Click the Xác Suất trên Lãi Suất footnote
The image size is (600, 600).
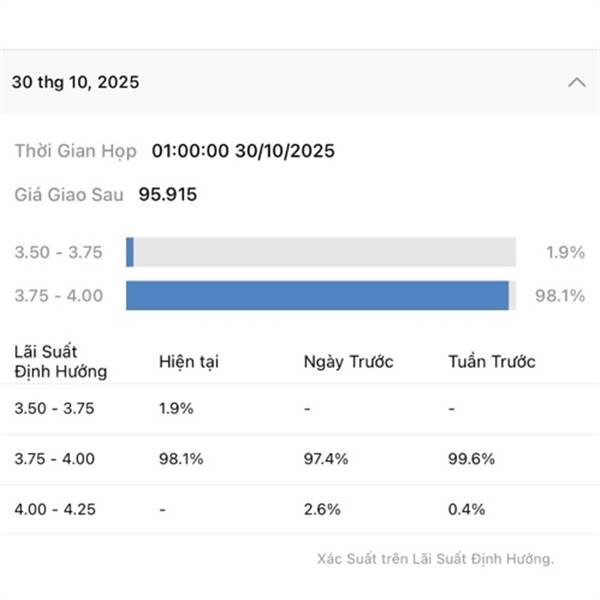point(434,558)
